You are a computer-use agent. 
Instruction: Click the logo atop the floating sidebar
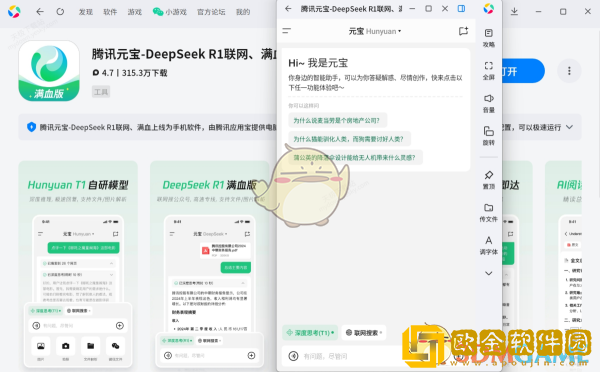[x=489, y=8]
